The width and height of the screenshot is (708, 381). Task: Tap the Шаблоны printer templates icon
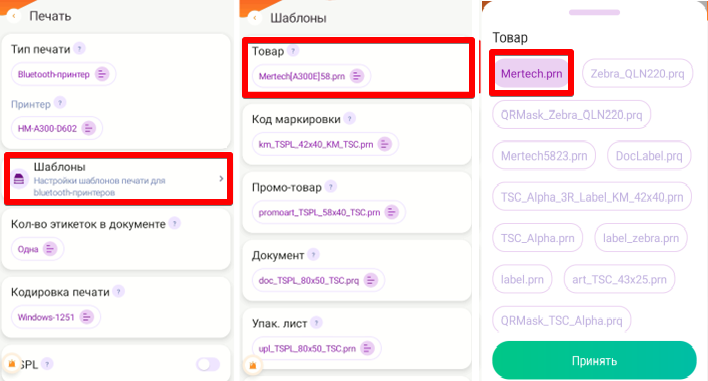tap(19, 179)
